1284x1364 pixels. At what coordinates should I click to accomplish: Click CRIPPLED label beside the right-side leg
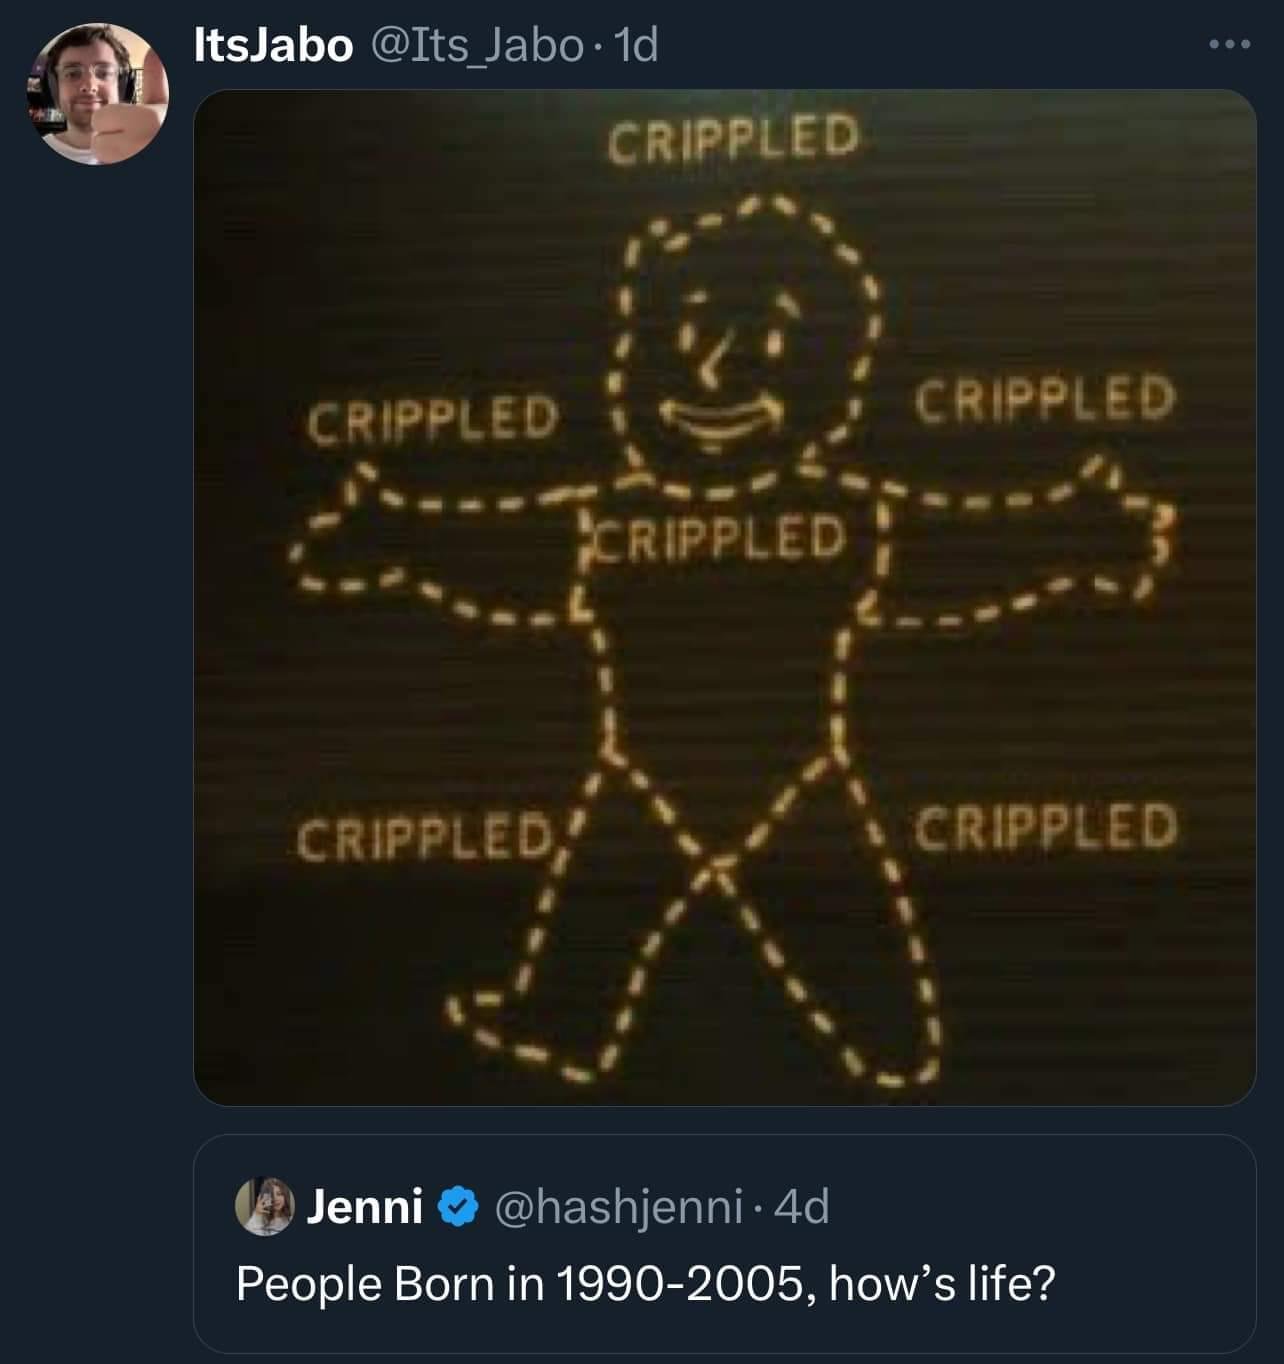(x=1045, y=828)
